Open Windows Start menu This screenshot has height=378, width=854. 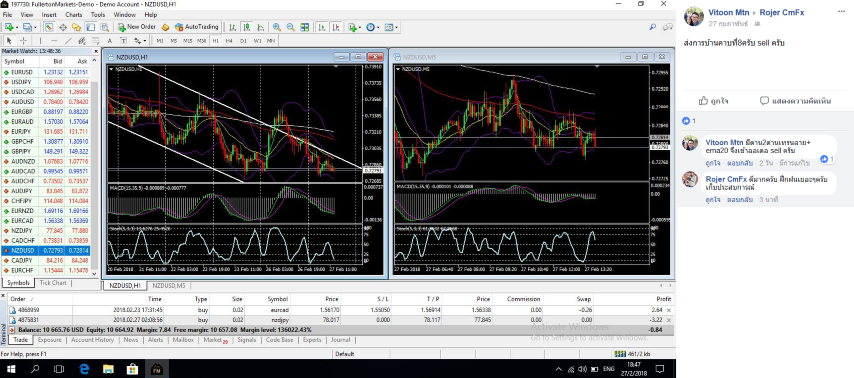click(11, 369)
